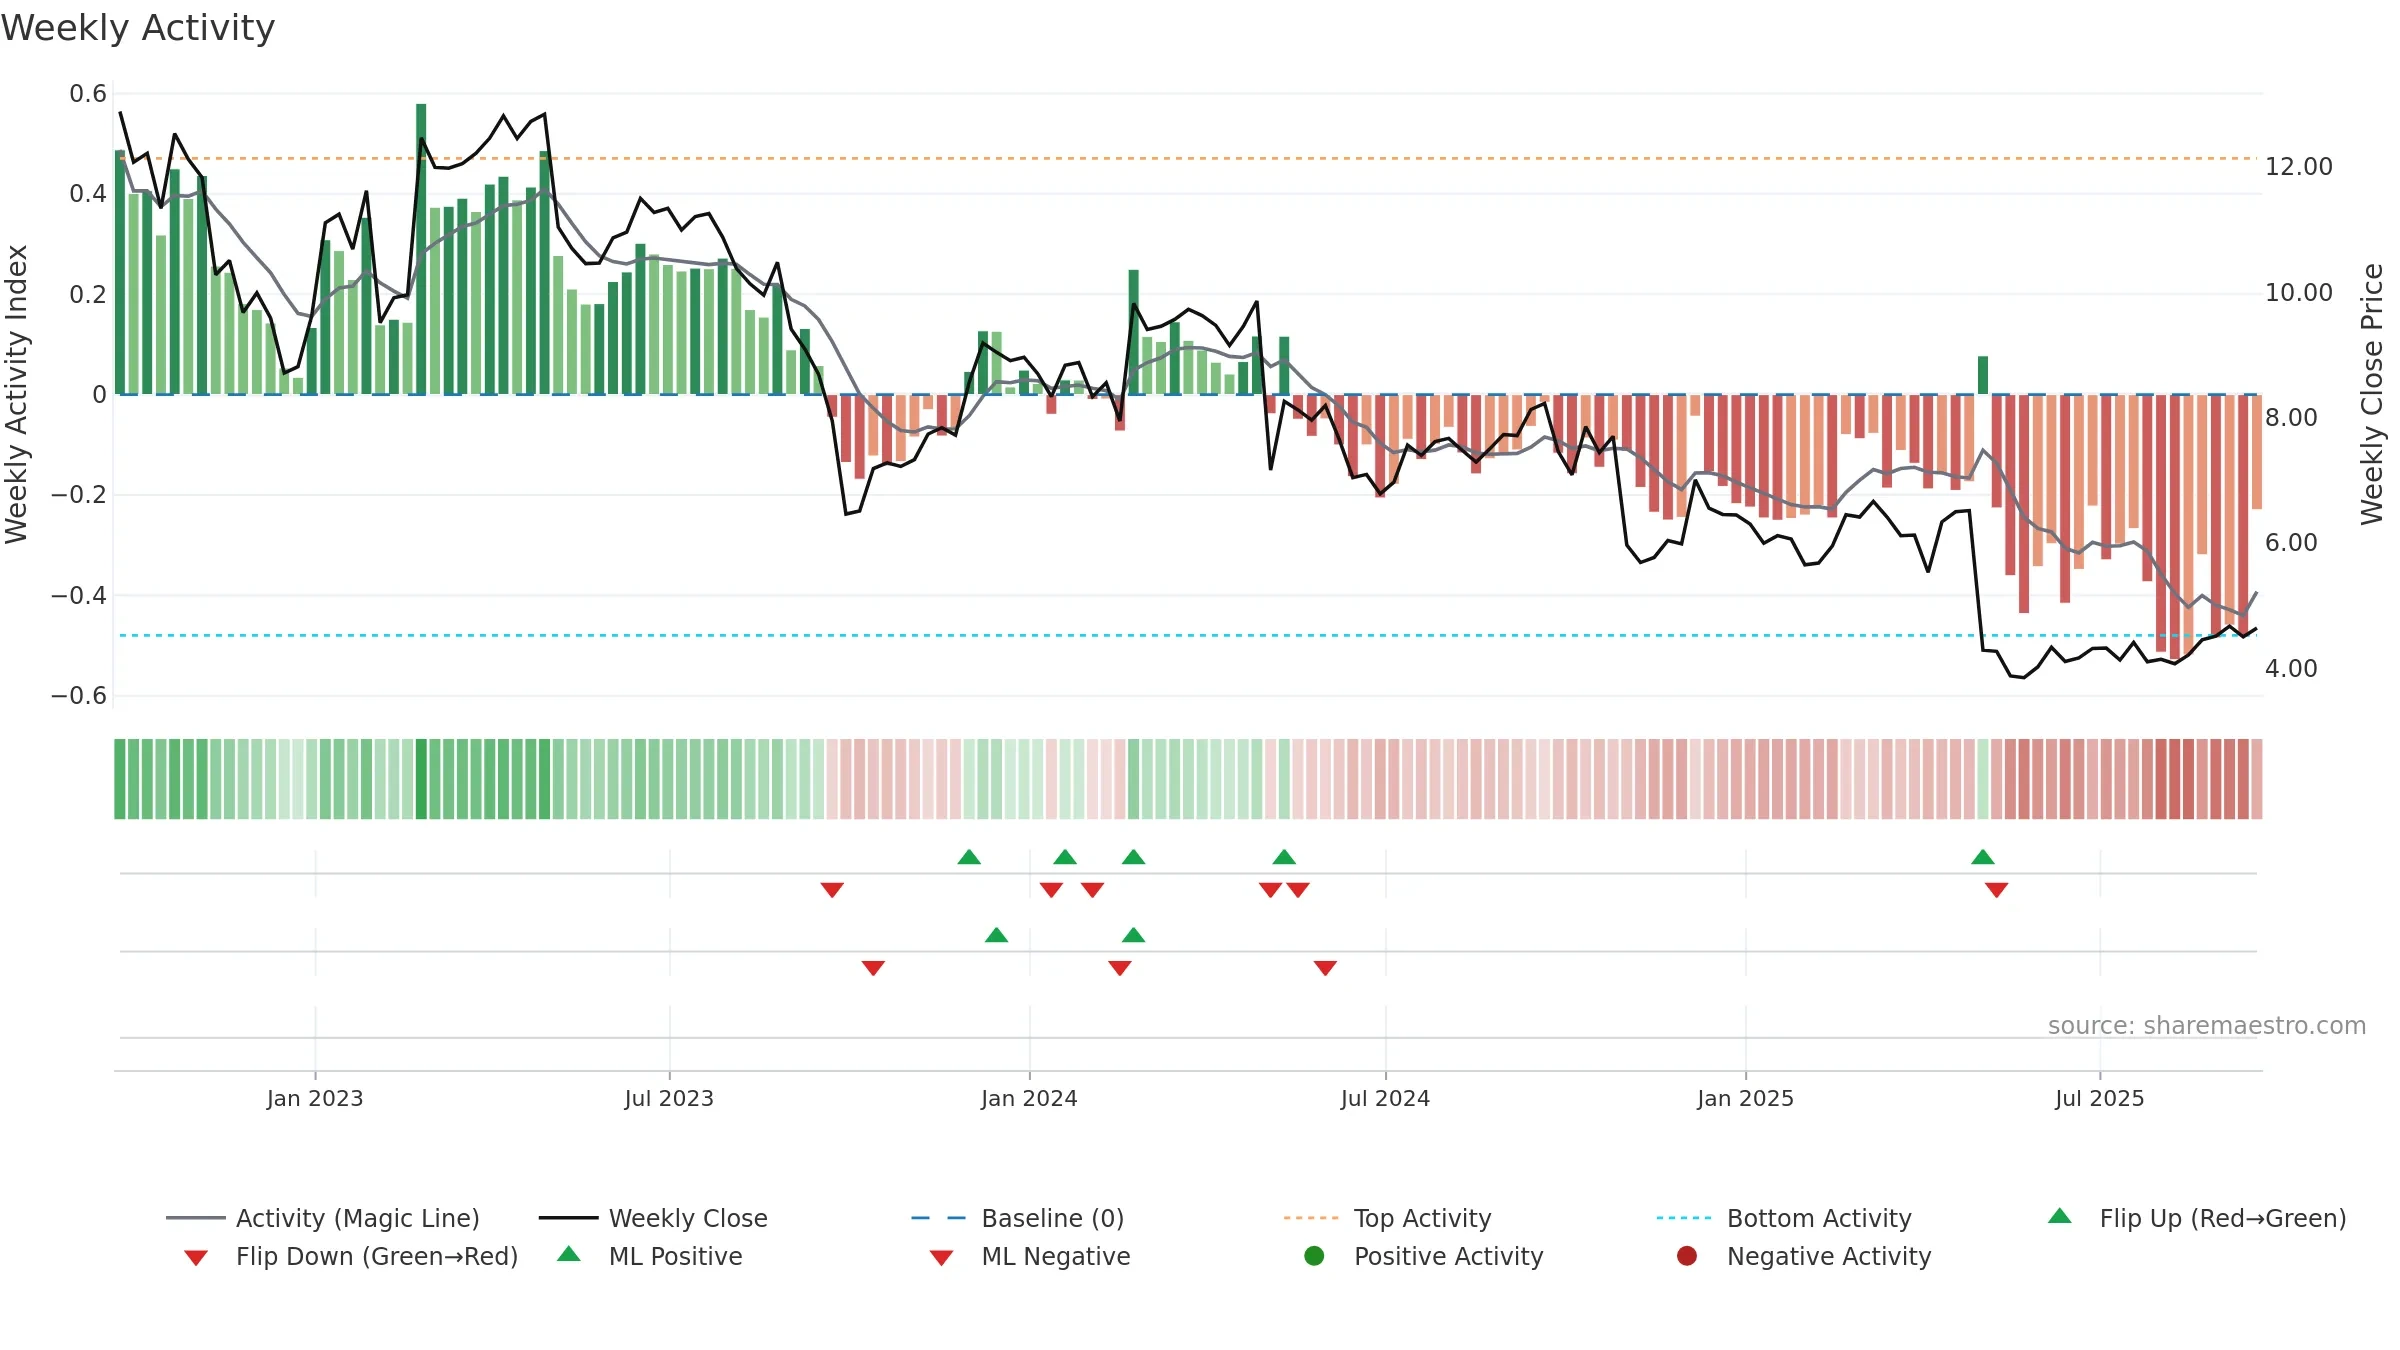Click the 0.6 activity index axis label

(88, 94)
